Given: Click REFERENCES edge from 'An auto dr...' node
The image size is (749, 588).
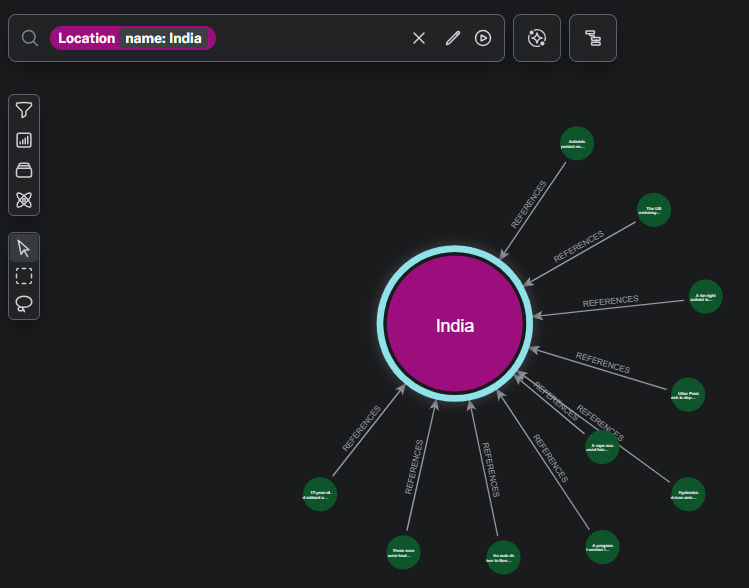Looking at the screenshot, I should click(491, 470).
